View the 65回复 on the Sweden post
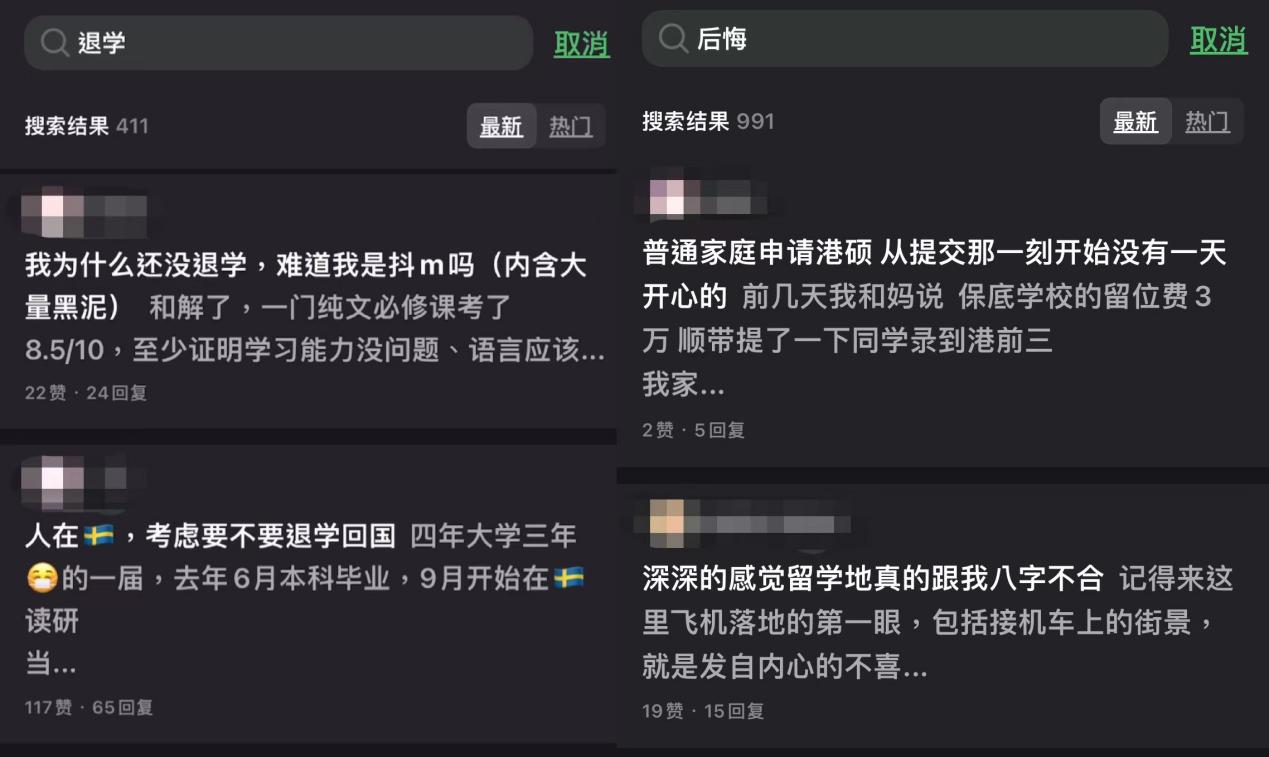This screenshot has height=757, width=1269. [122, 707]
